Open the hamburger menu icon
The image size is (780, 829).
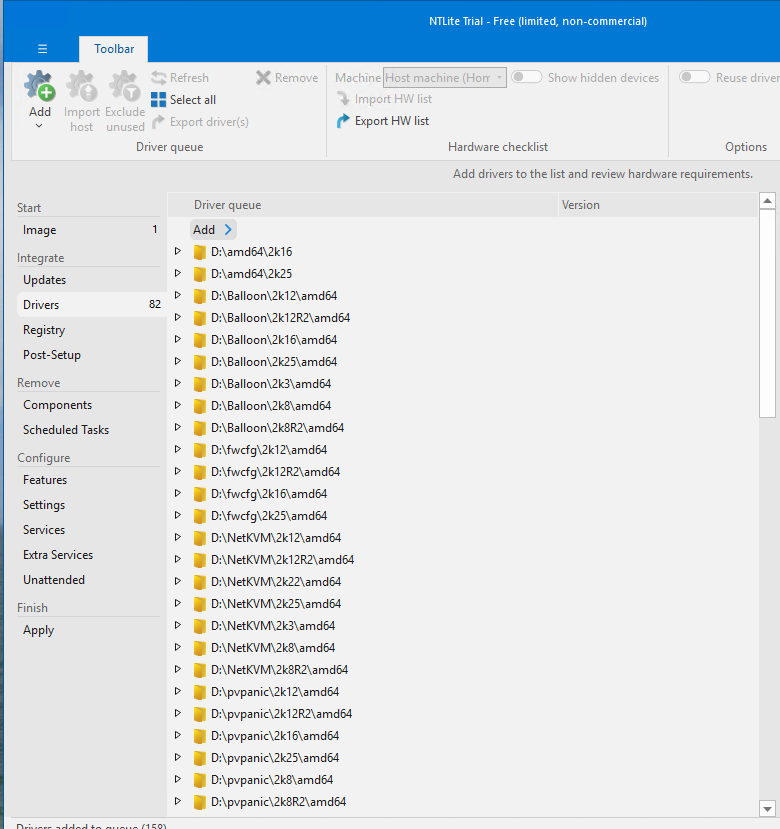click(x=43, y=49)
